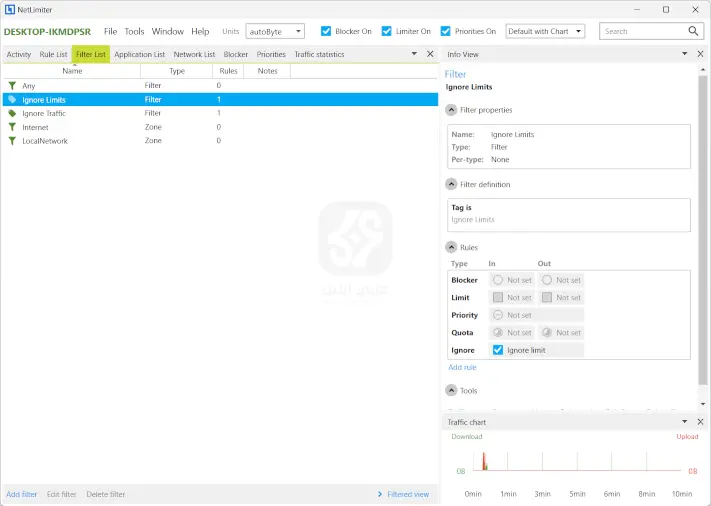Switch to the Priorities tab

click(x=271, y=54)
